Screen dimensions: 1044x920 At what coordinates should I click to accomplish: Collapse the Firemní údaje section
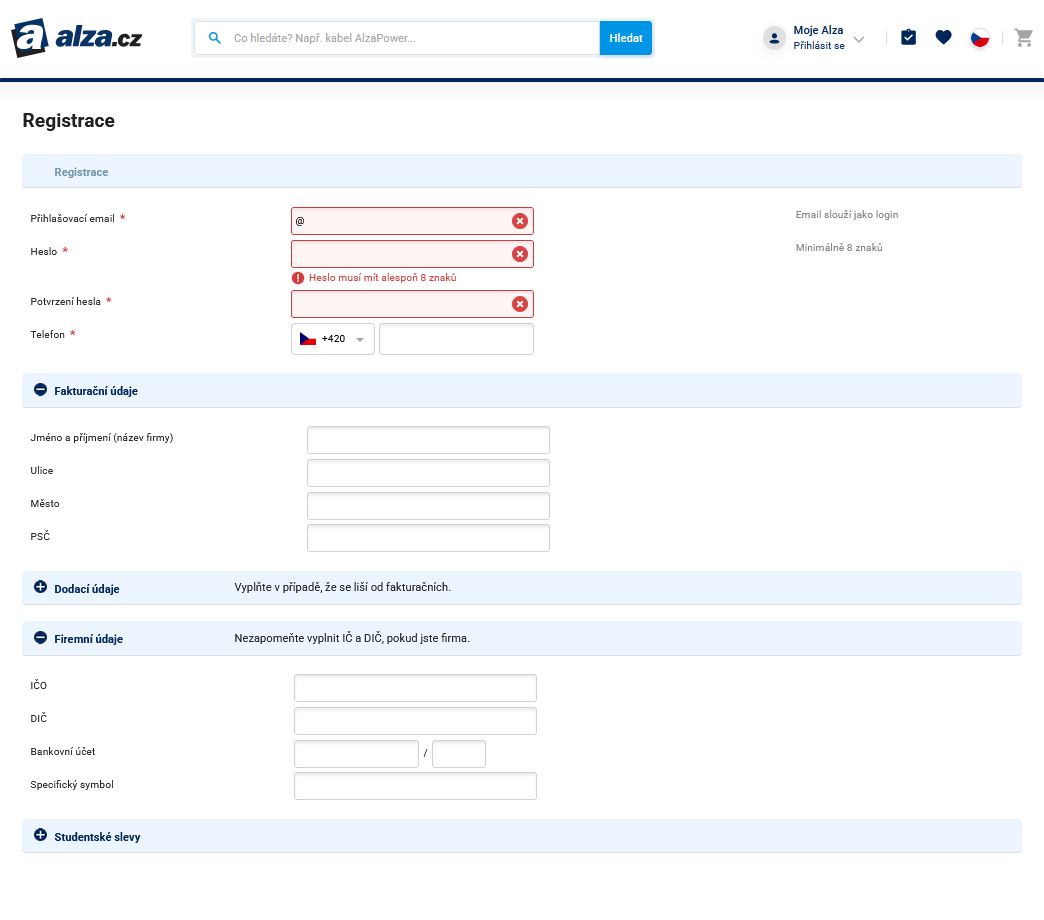pyautogui.click(x=40, y=637)
